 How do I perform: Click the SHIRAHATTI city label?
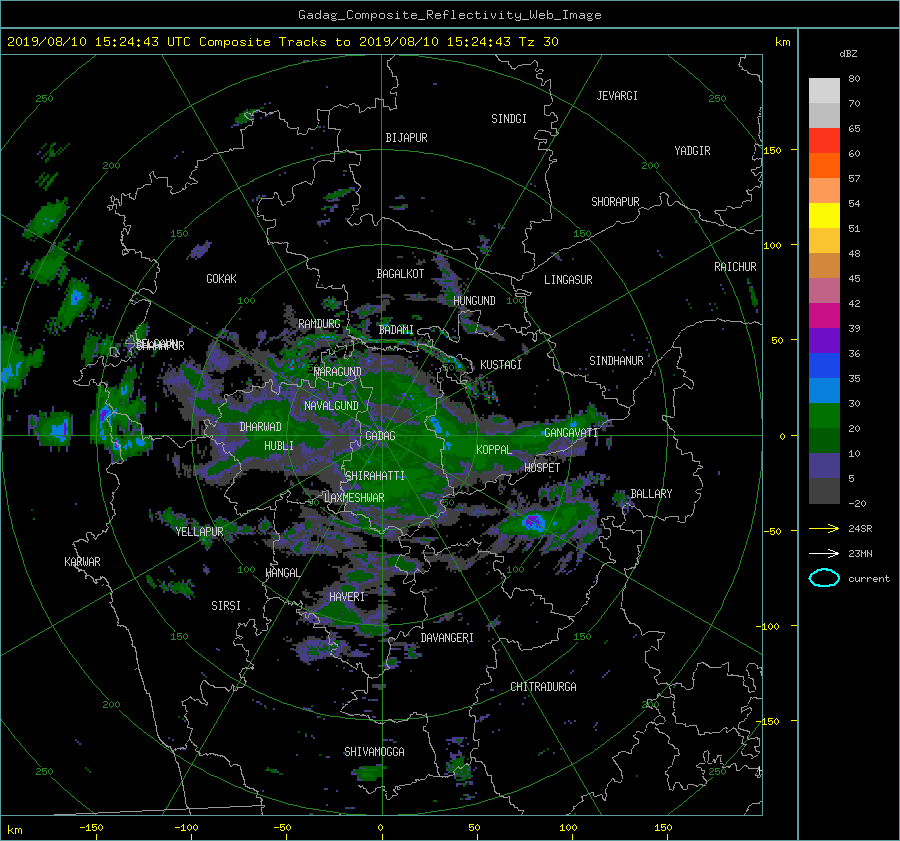(x=375, y=476)
